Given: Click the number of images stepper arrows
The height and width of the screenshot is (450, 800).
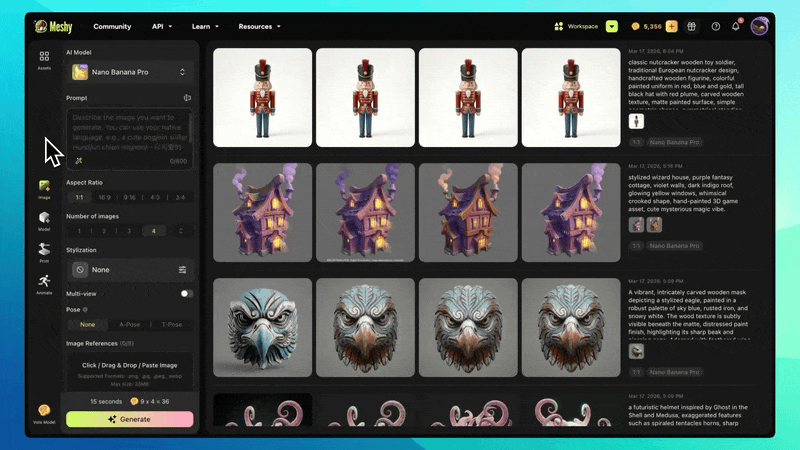Looking at the screenshot, I should coord(181,231).
